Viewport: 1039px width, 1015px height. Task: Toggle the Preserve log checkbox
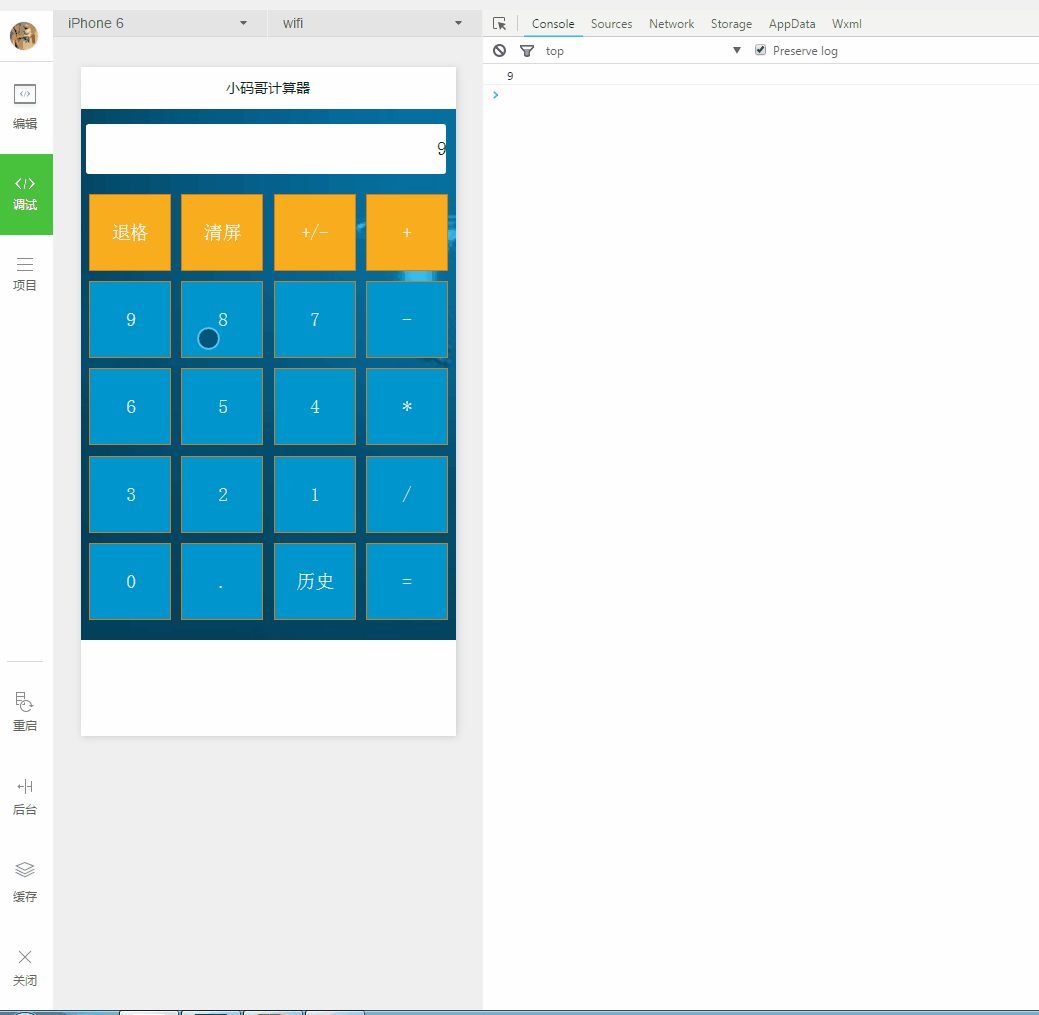[761, 50]
